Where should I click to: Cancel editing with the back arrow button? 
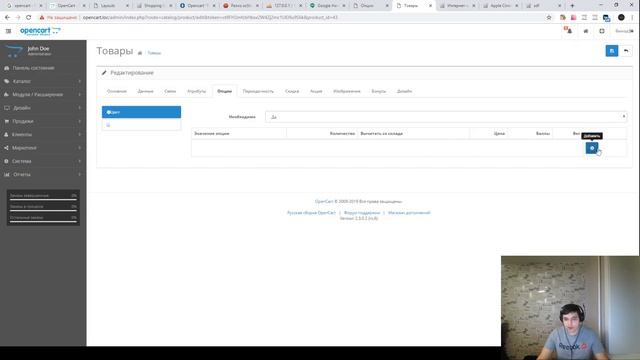(x=626, y=51)
